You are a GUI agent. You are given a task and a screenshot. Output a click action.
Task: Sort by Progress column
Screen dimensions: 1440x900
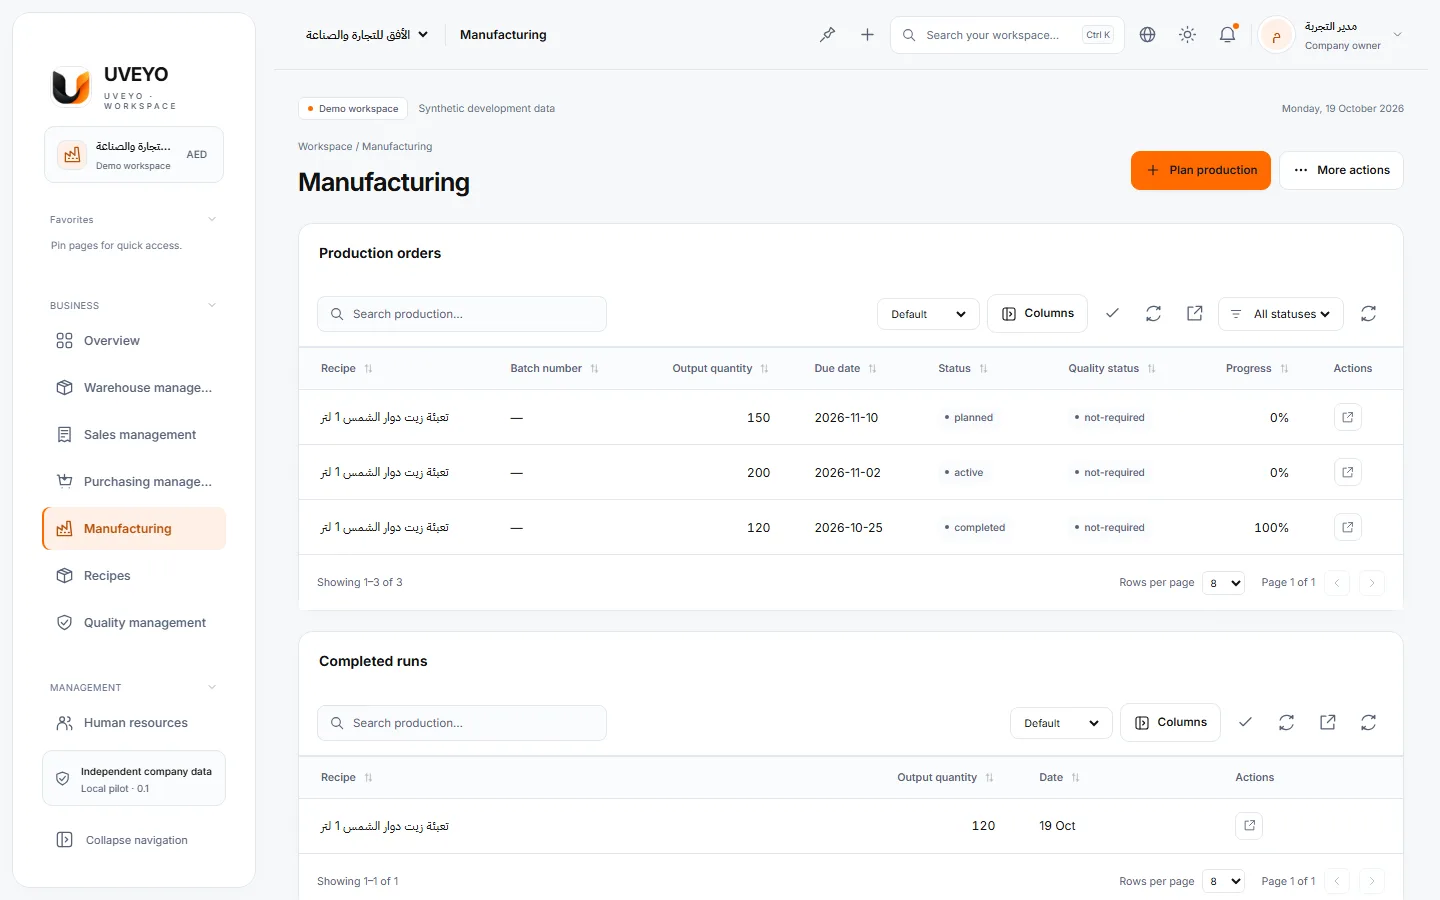[1257, 368]
